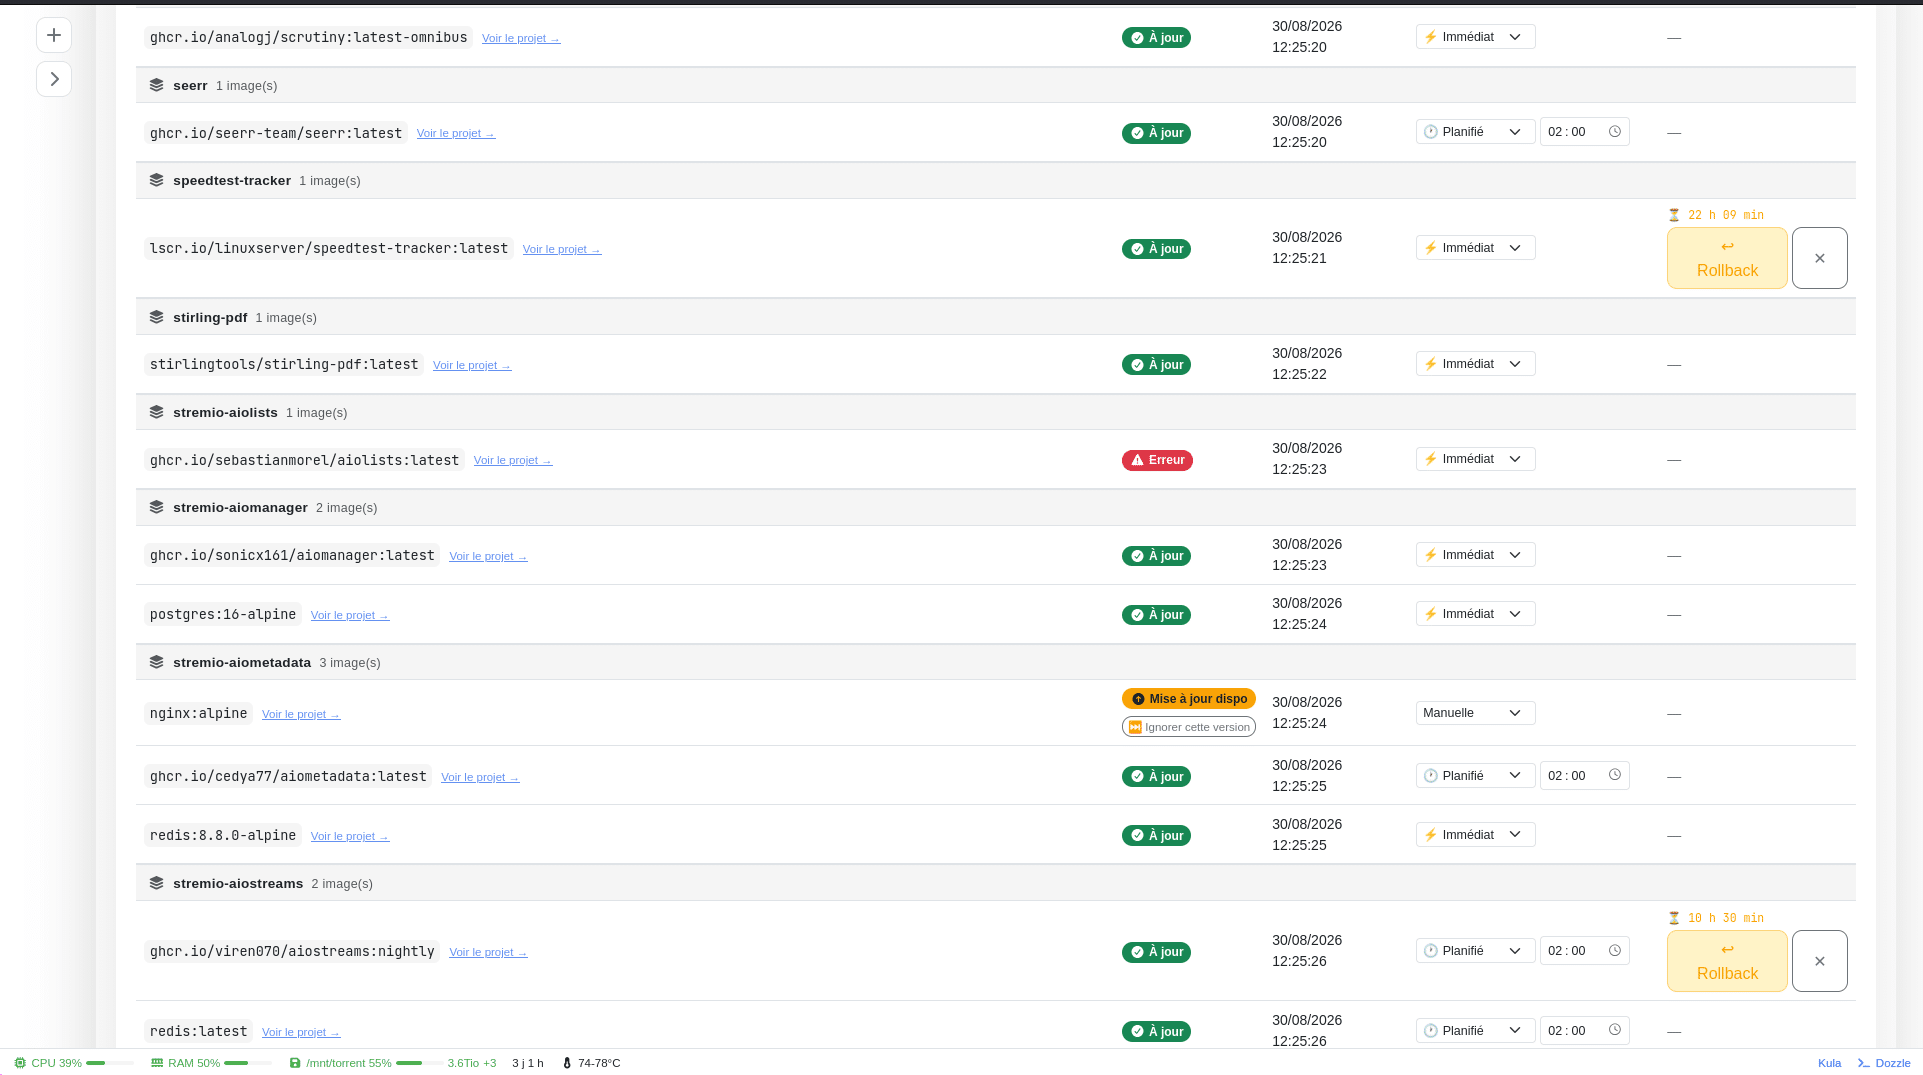The height and width of the screenshot is (1075, 1923).
Task: Click Rollback for speedtest-tracker:latest
Action: pos(1727,258)
